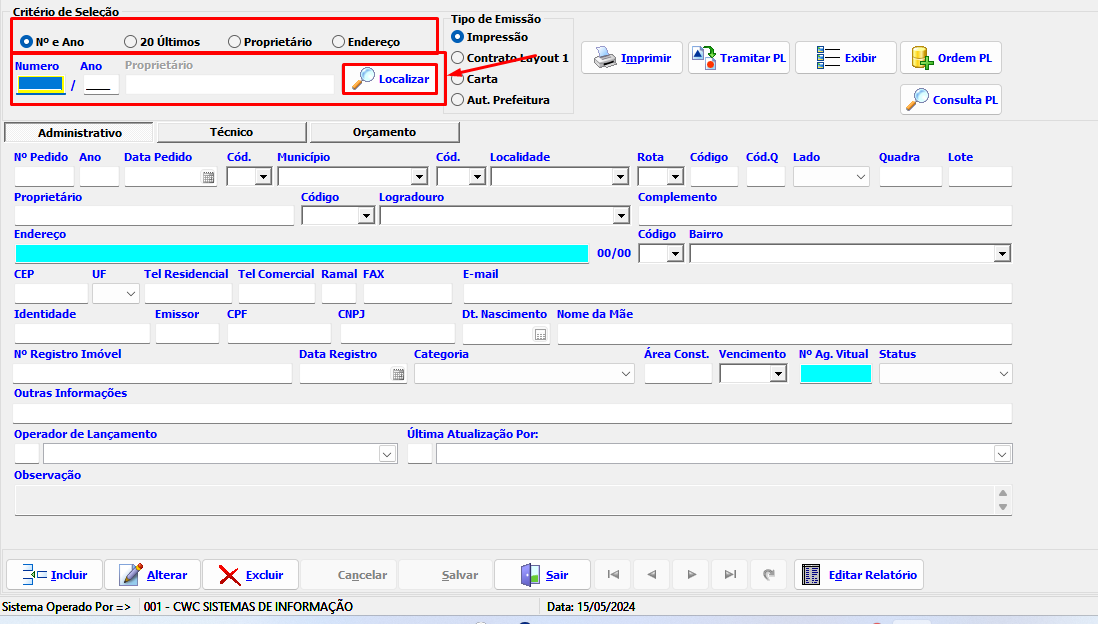1098x624 pixels.
Task: Click the Incluir button
Action: click(54, 575)
